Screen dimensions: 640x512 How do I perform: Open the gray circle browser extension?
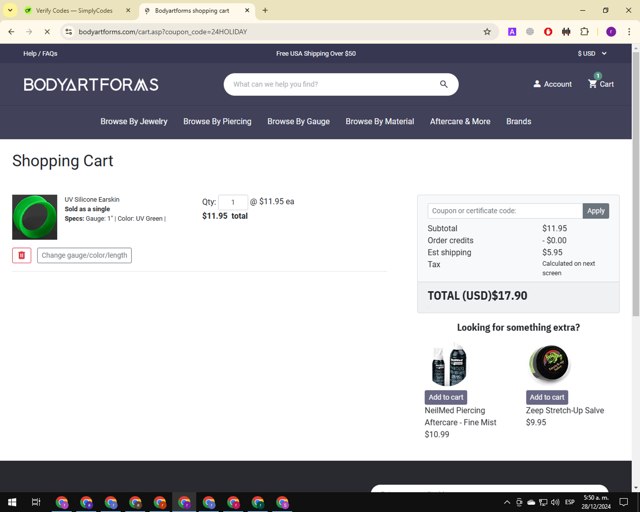coord(530,31)
